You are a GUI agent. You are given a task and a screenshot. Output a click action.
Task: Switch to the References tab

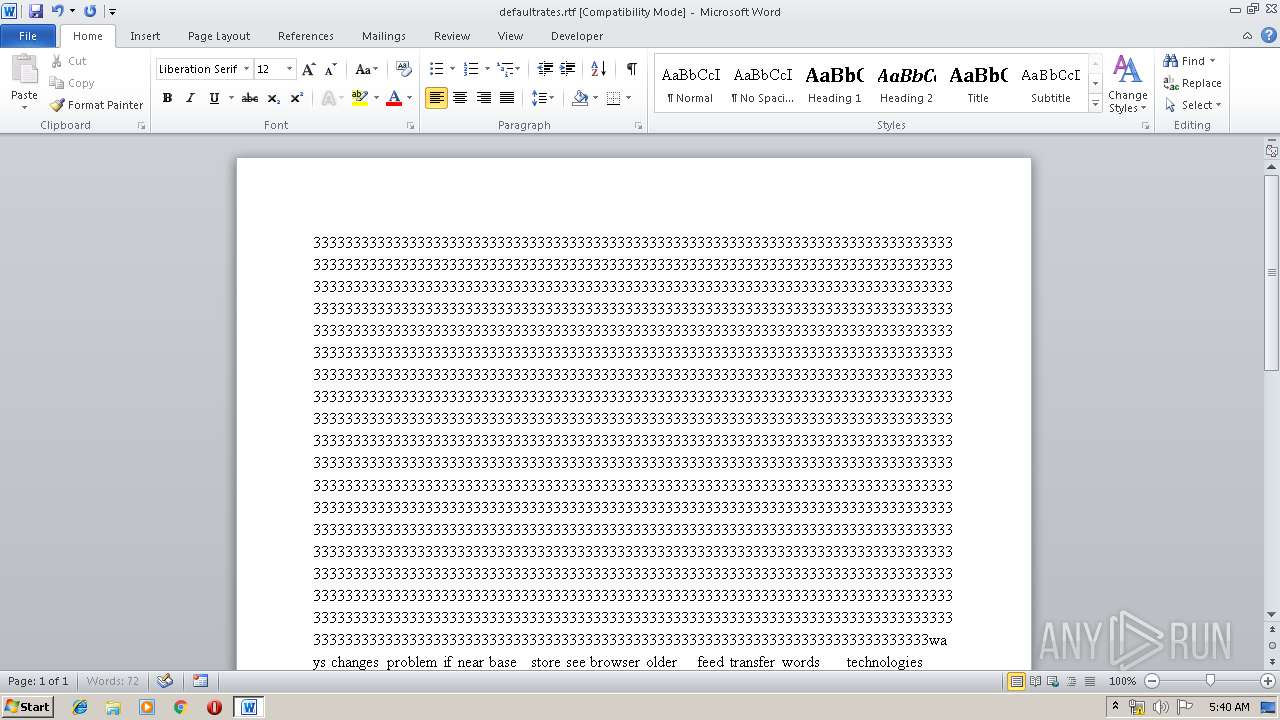click(306, 36)
